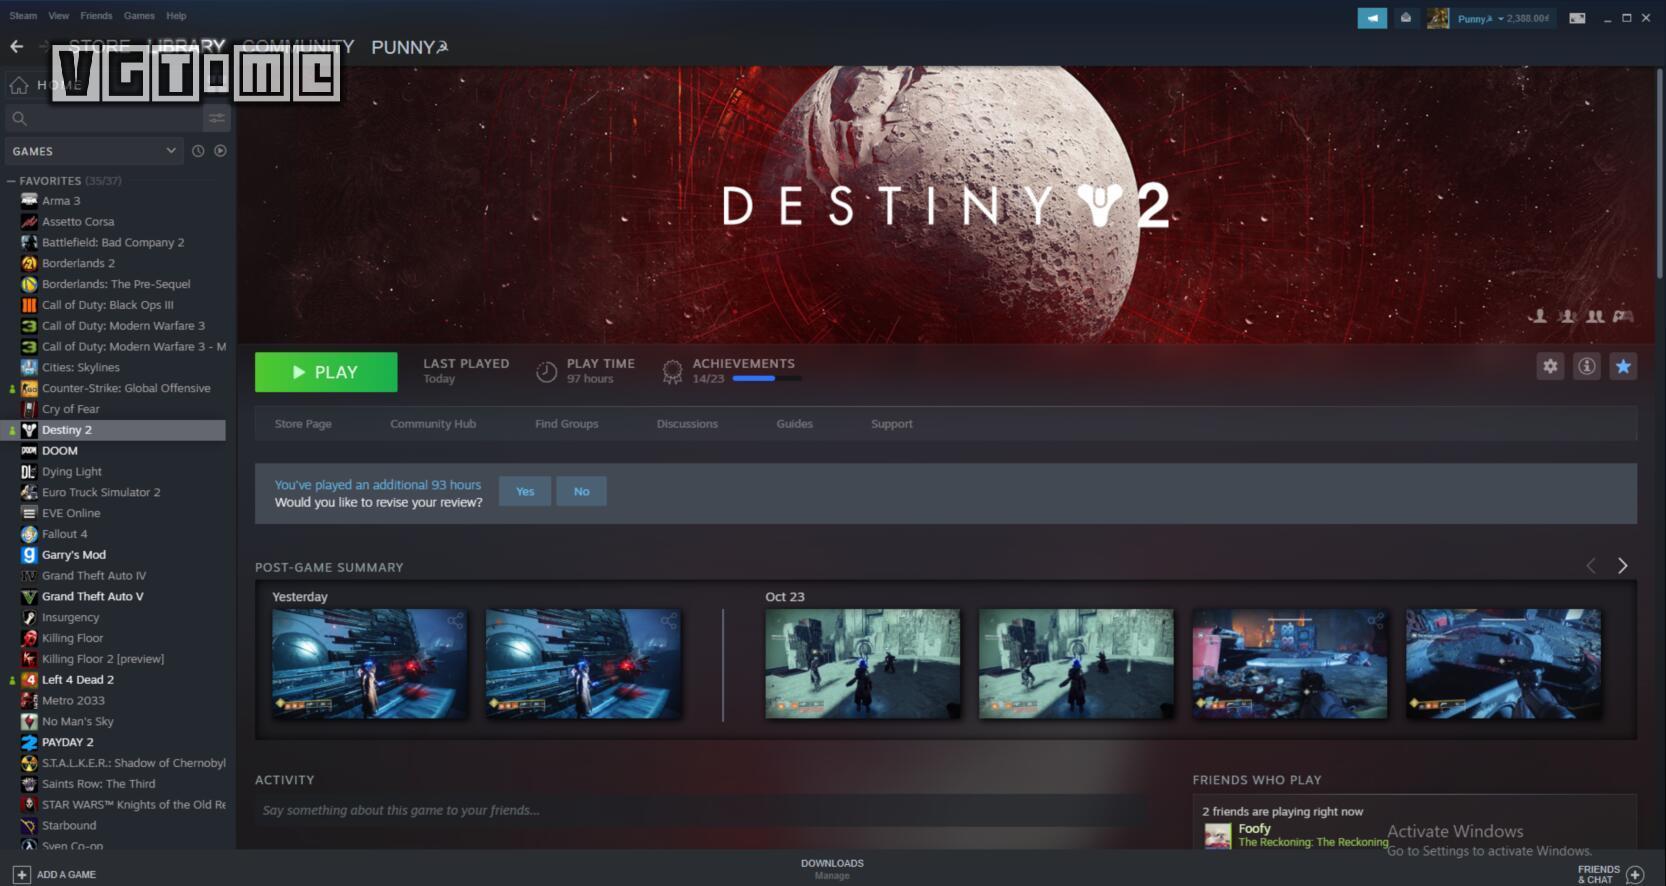Open the Find Groups link
The image size is (1666, 886).
566,424
